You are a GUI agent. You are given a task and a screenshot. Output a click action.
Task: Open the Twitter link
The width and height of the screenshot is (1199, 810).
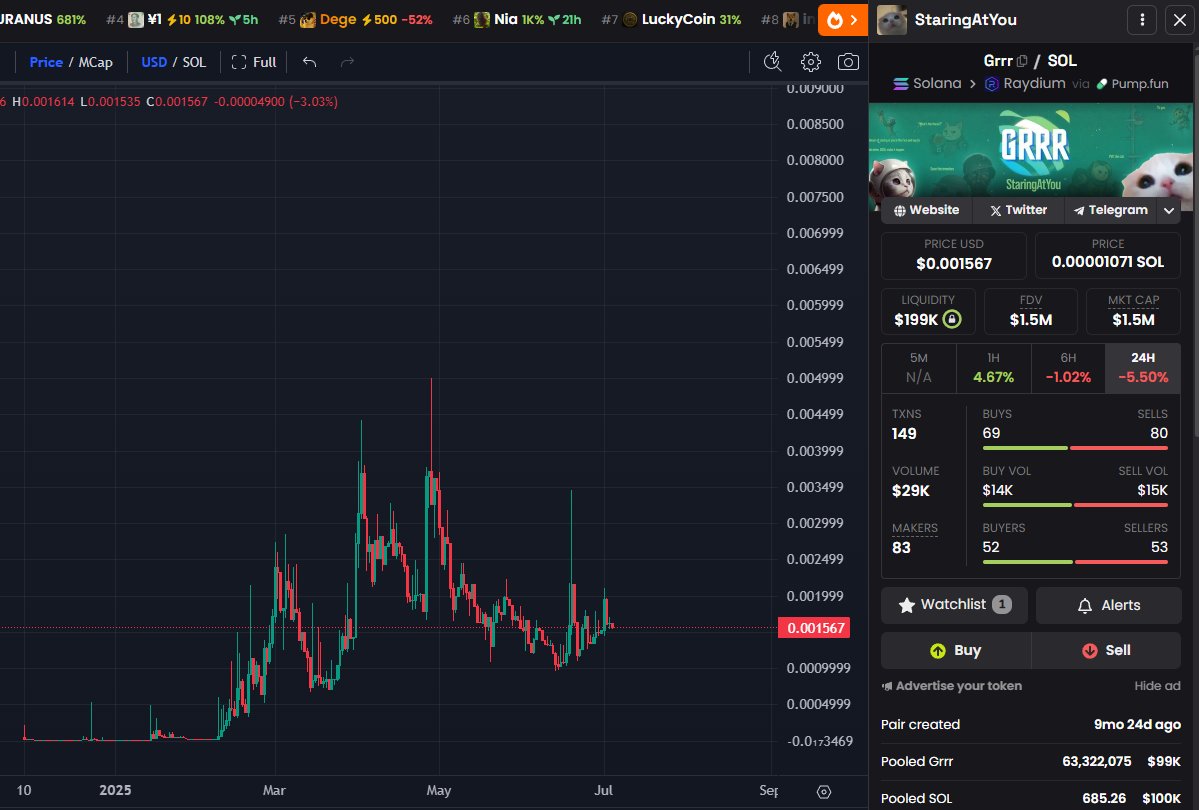pyautogui.click(x=1019, y=210)
